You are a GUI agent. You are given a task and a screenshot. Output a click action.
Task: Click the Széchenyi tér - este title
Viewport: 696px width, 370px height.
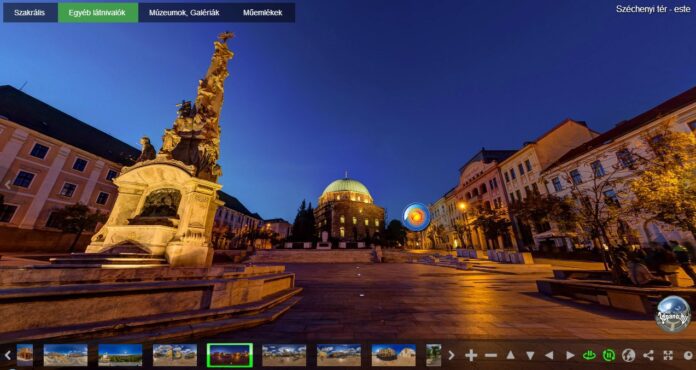point(653,9)
